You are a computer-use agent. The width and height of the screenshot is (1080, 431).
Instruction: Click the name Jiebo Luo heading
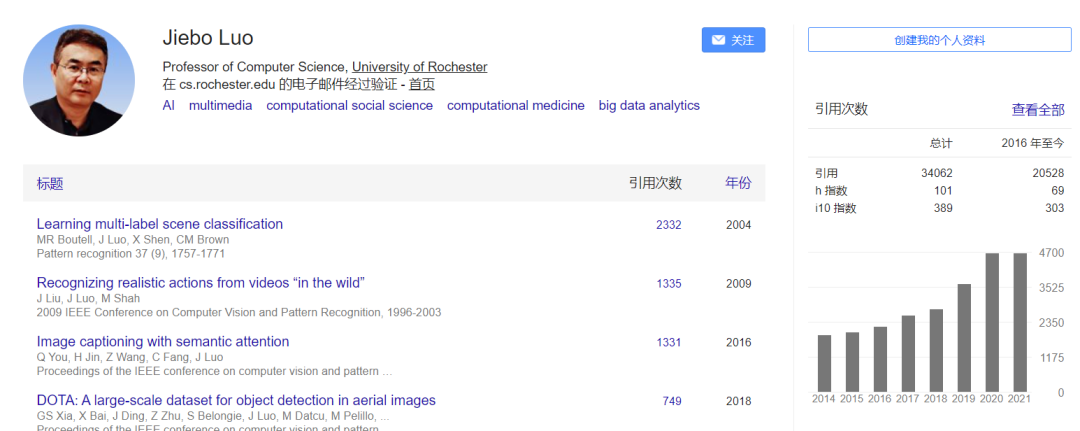pyautogui.click(x=208, y=38)
